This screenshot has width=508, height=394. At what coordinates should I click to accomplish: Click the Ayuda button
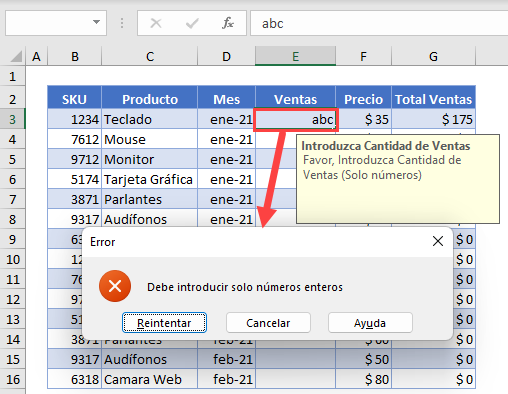click(370, 323)
